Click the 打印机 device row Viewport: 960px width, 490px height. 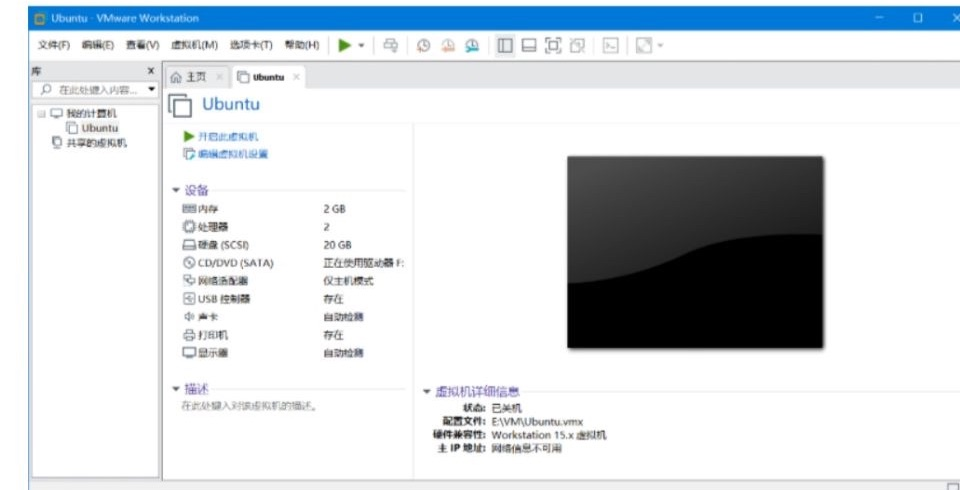[293, 335]
